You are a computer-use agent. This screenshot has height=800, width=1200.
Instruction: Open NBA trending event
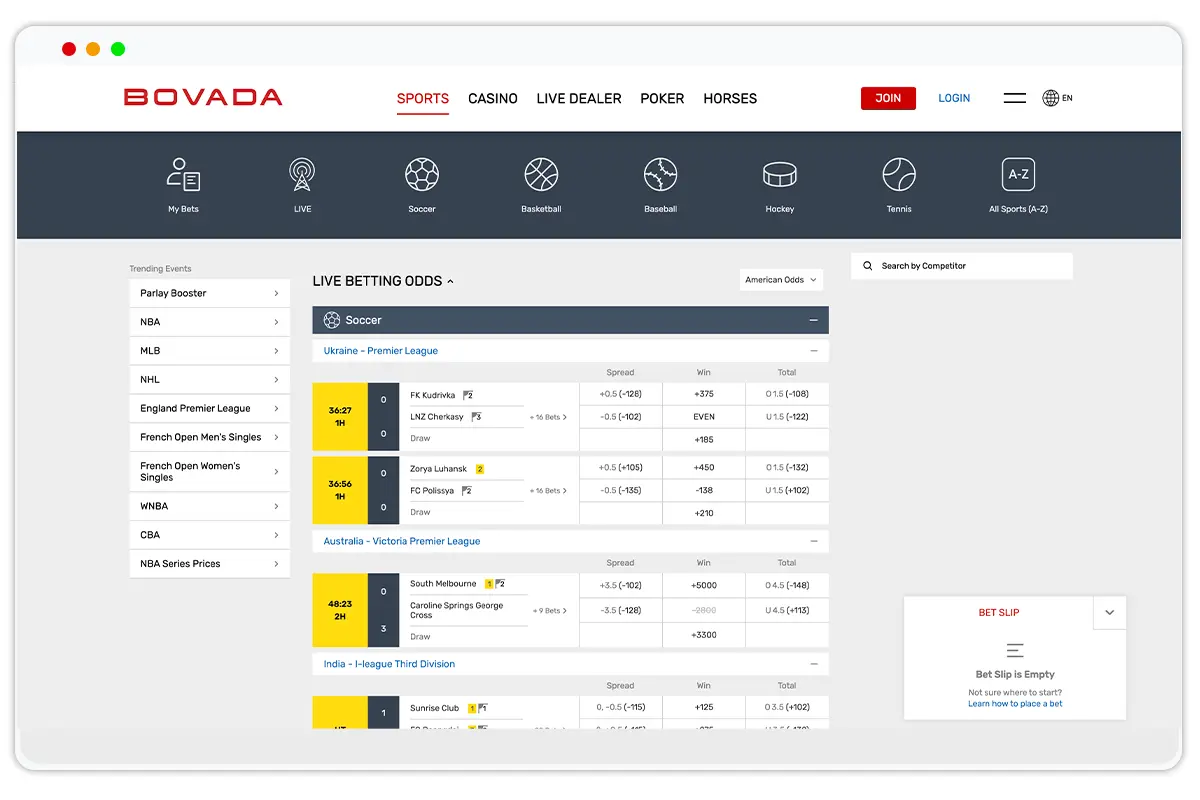pyautogui.click(x=210, y=322)
